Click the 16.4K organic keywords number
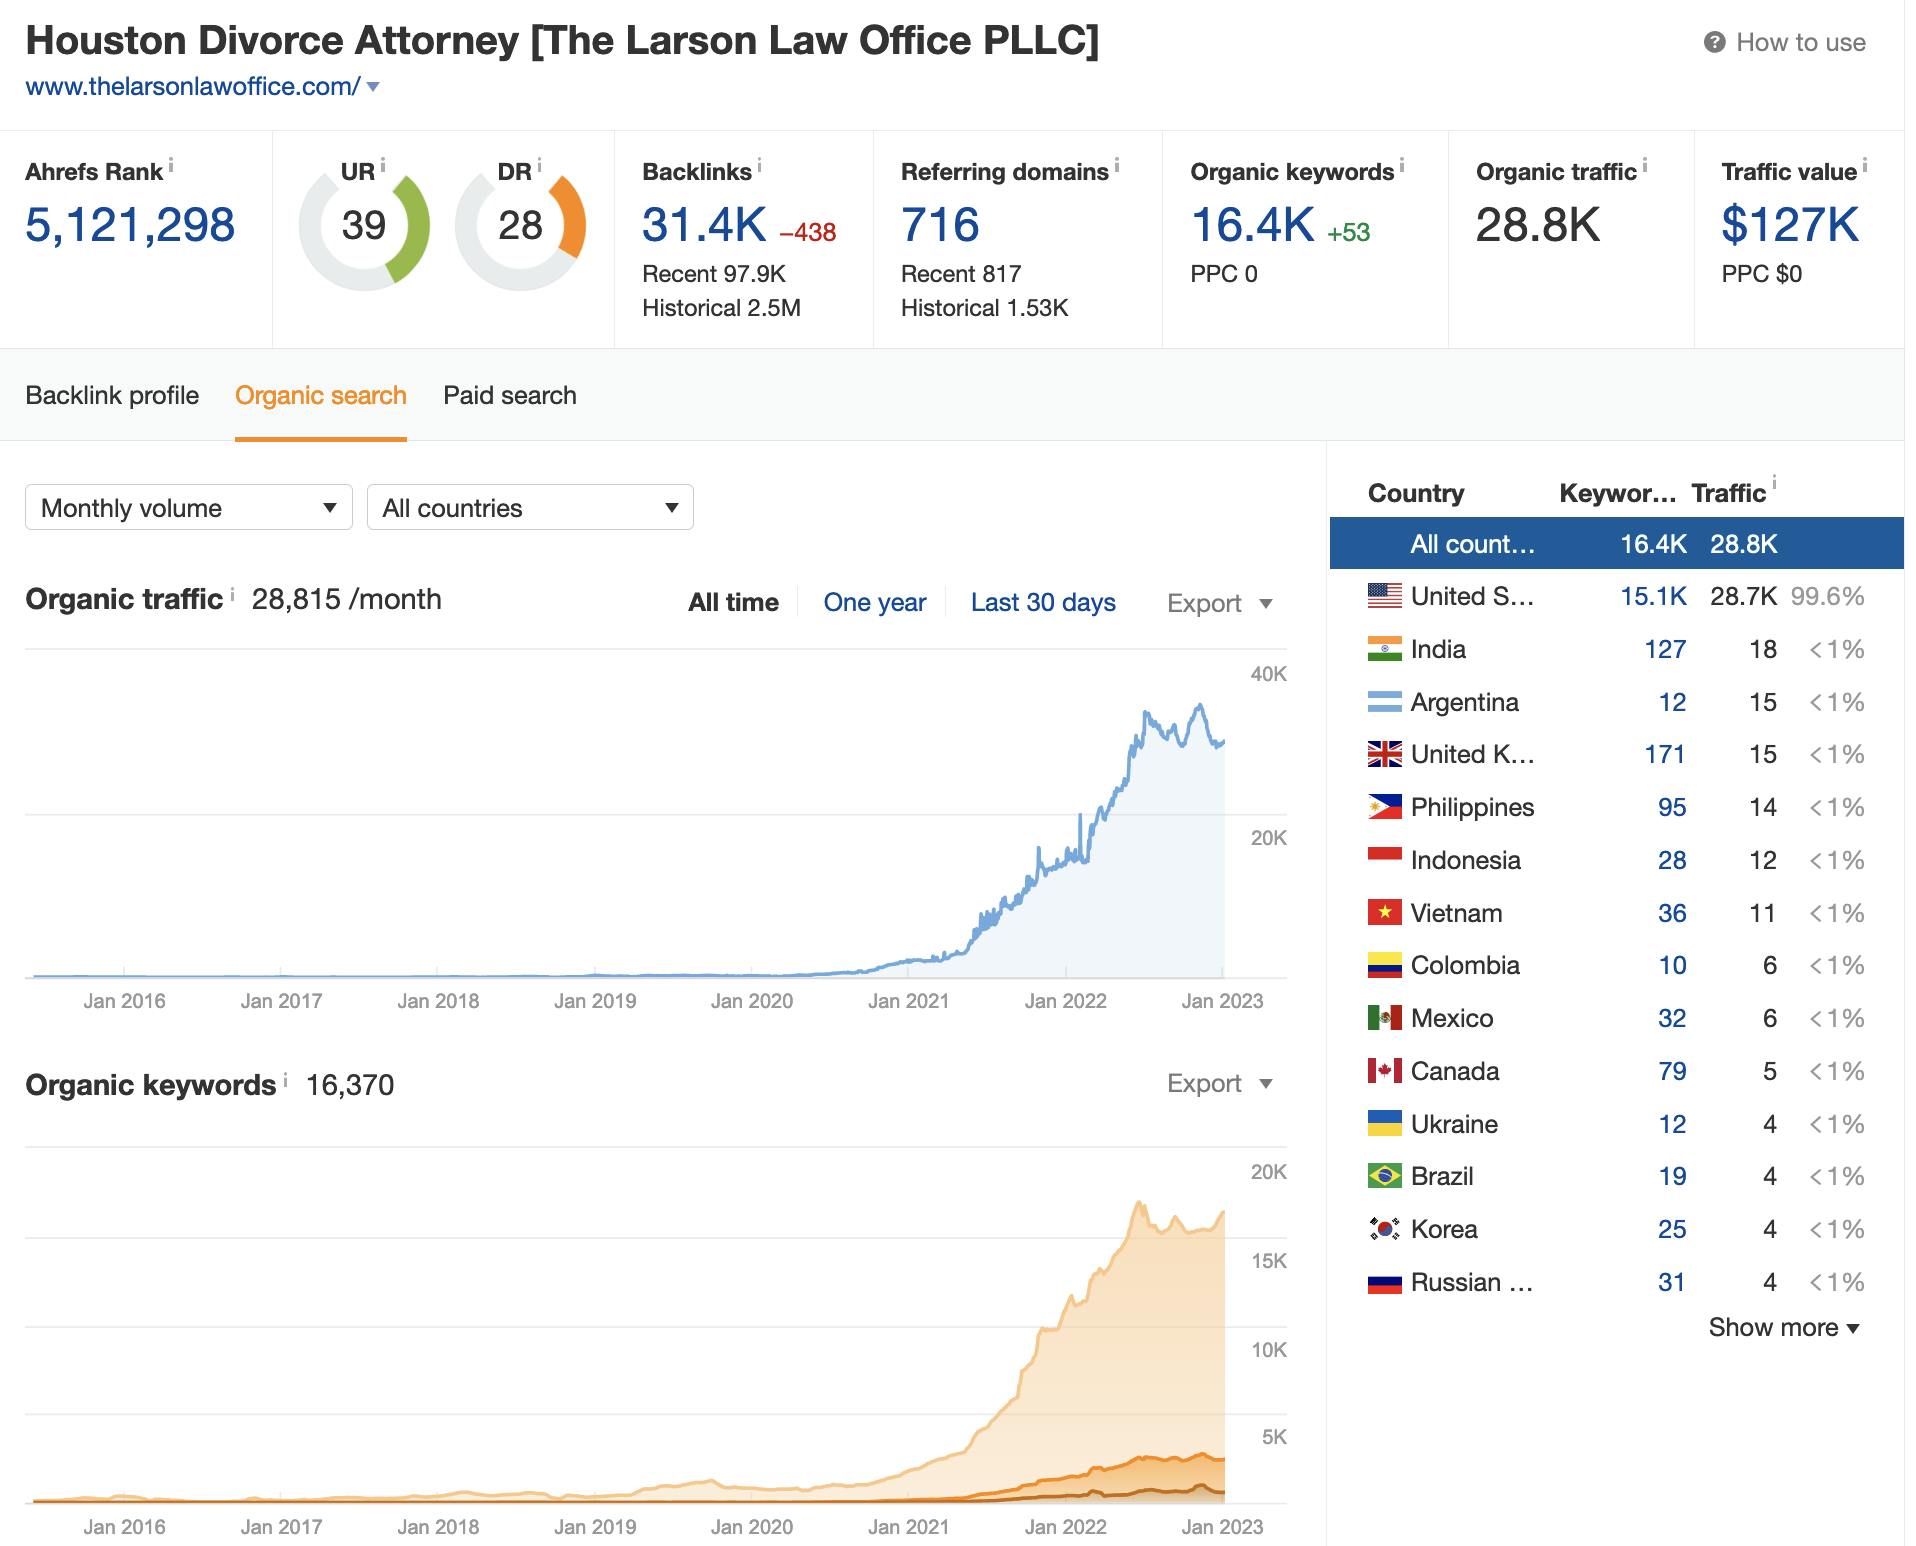This screenshot has height=1546, width=1916. 1252,224
